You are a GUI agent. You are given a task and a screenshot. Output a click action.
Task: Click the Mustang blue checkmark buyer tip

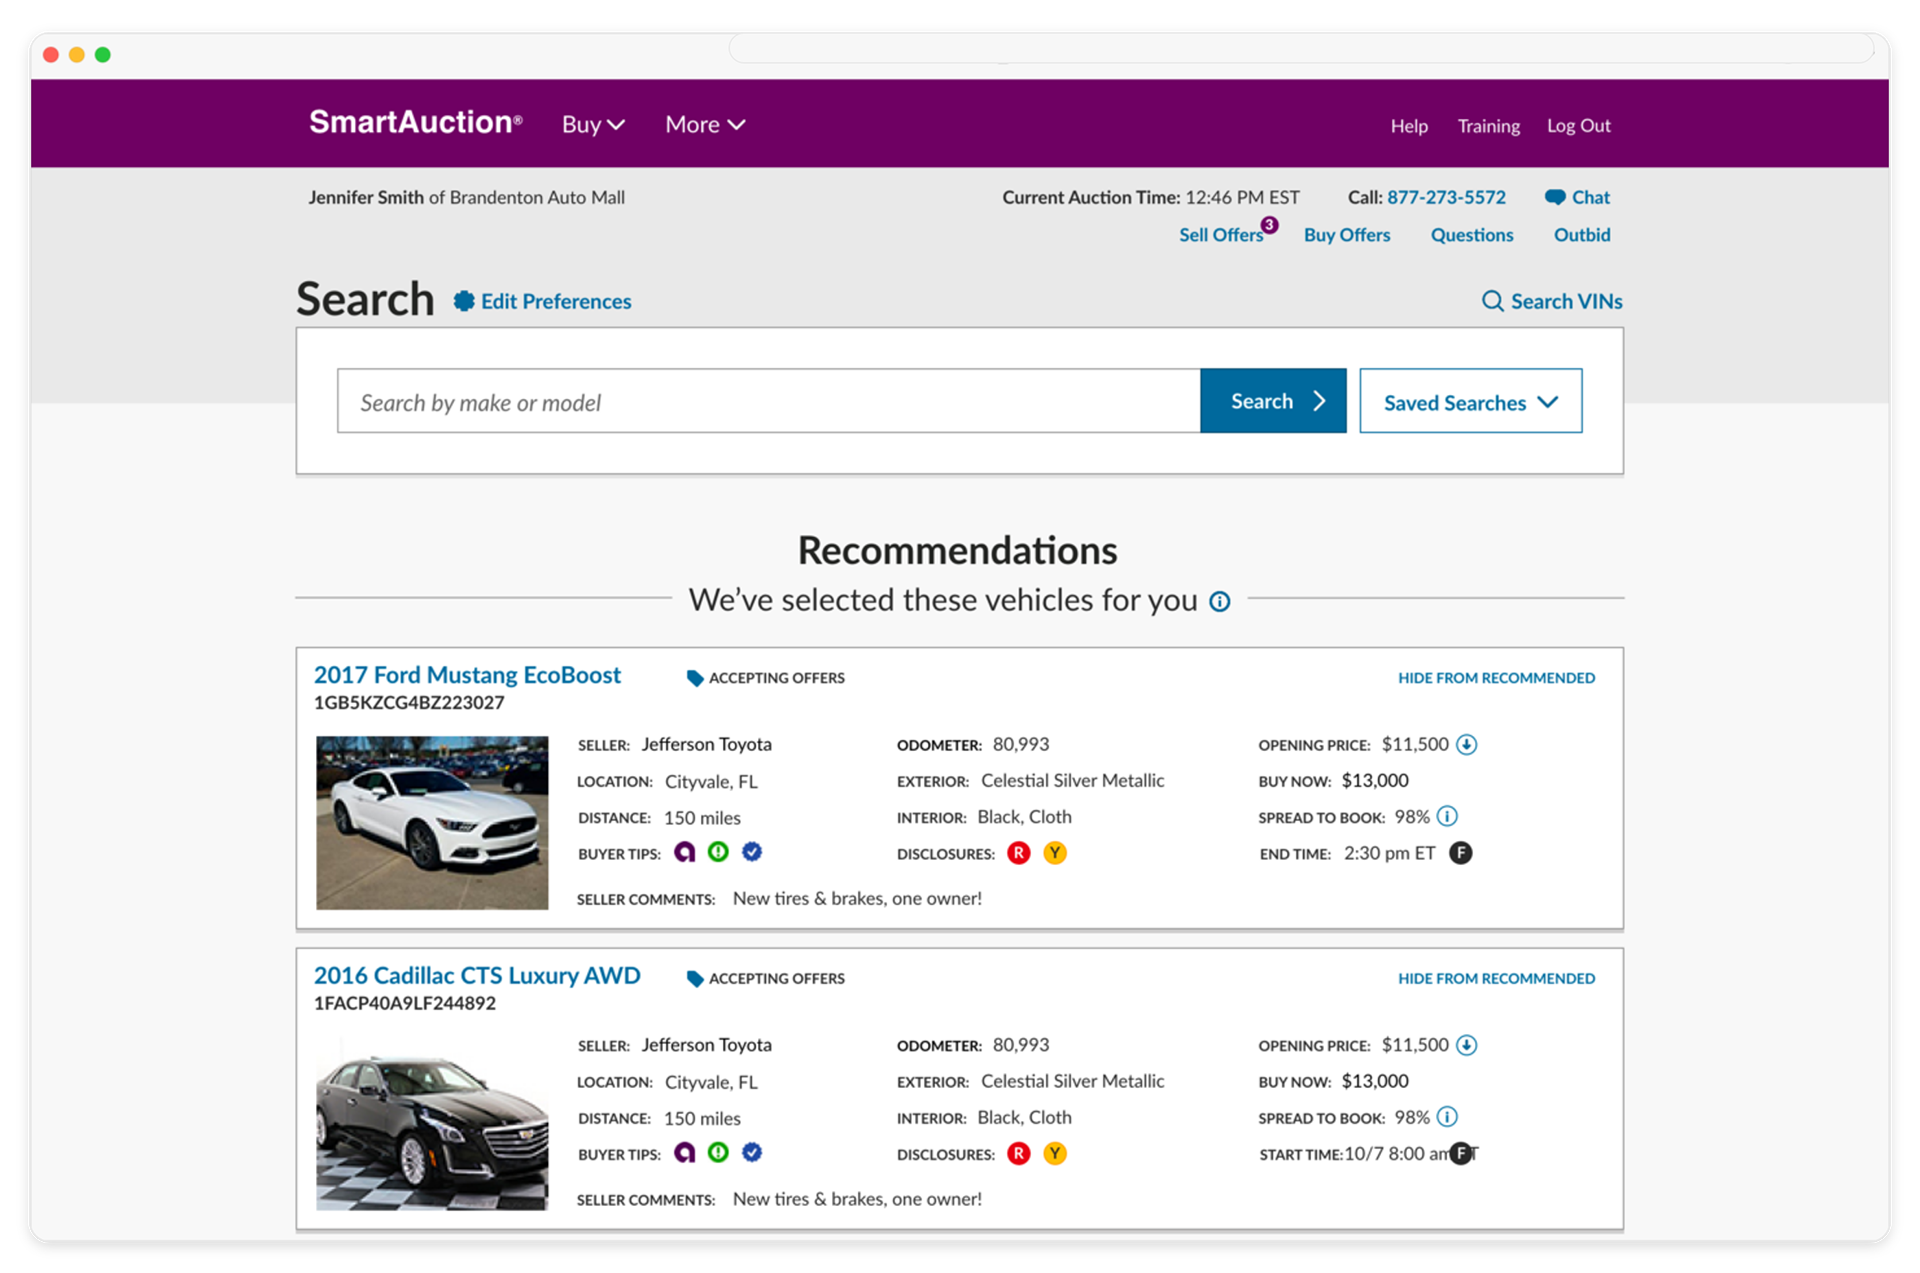752,852
